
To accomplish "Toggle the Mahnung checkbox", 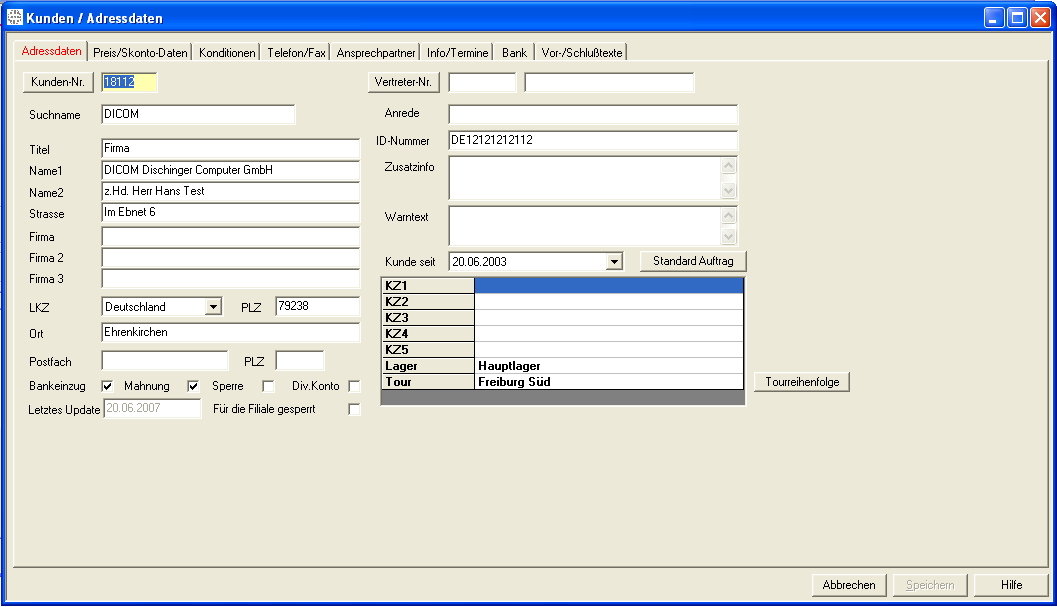I will click(x=194, y=386).
